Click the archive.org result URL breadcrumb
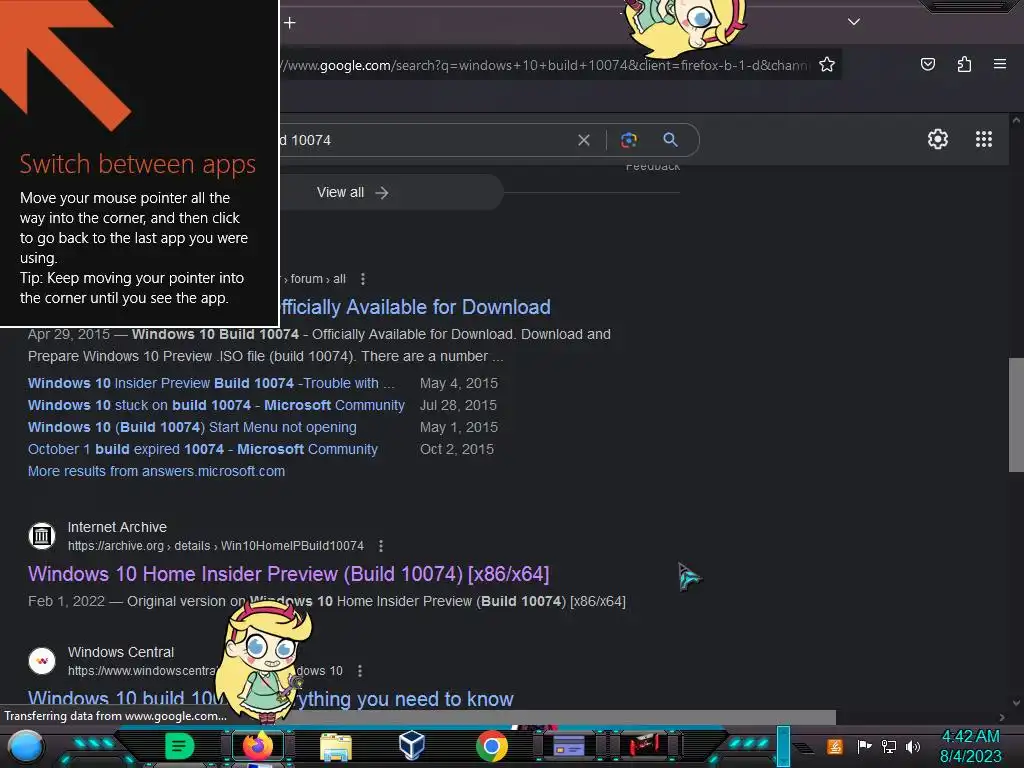The image size is (1024, 768). (216, 546)
